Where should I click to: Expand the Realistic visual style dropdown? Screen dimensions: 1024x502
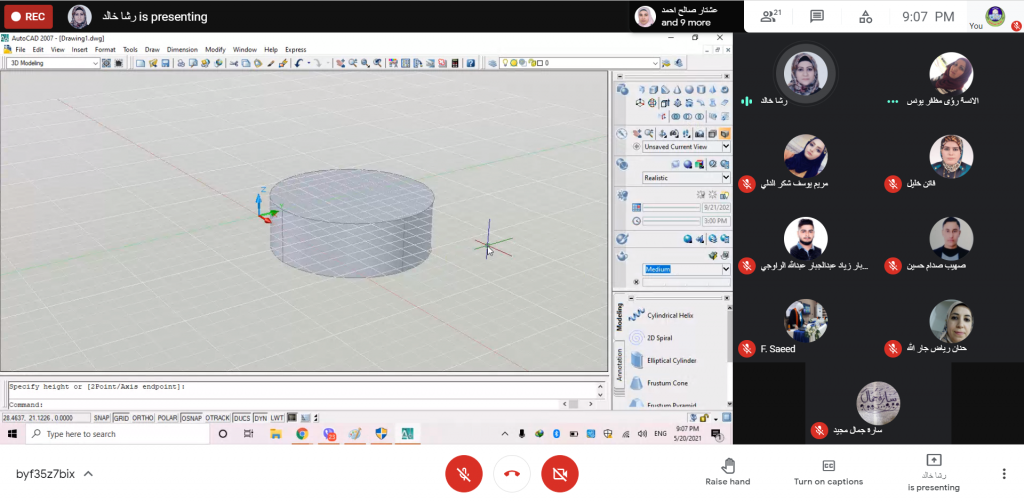tap(725, 178)
